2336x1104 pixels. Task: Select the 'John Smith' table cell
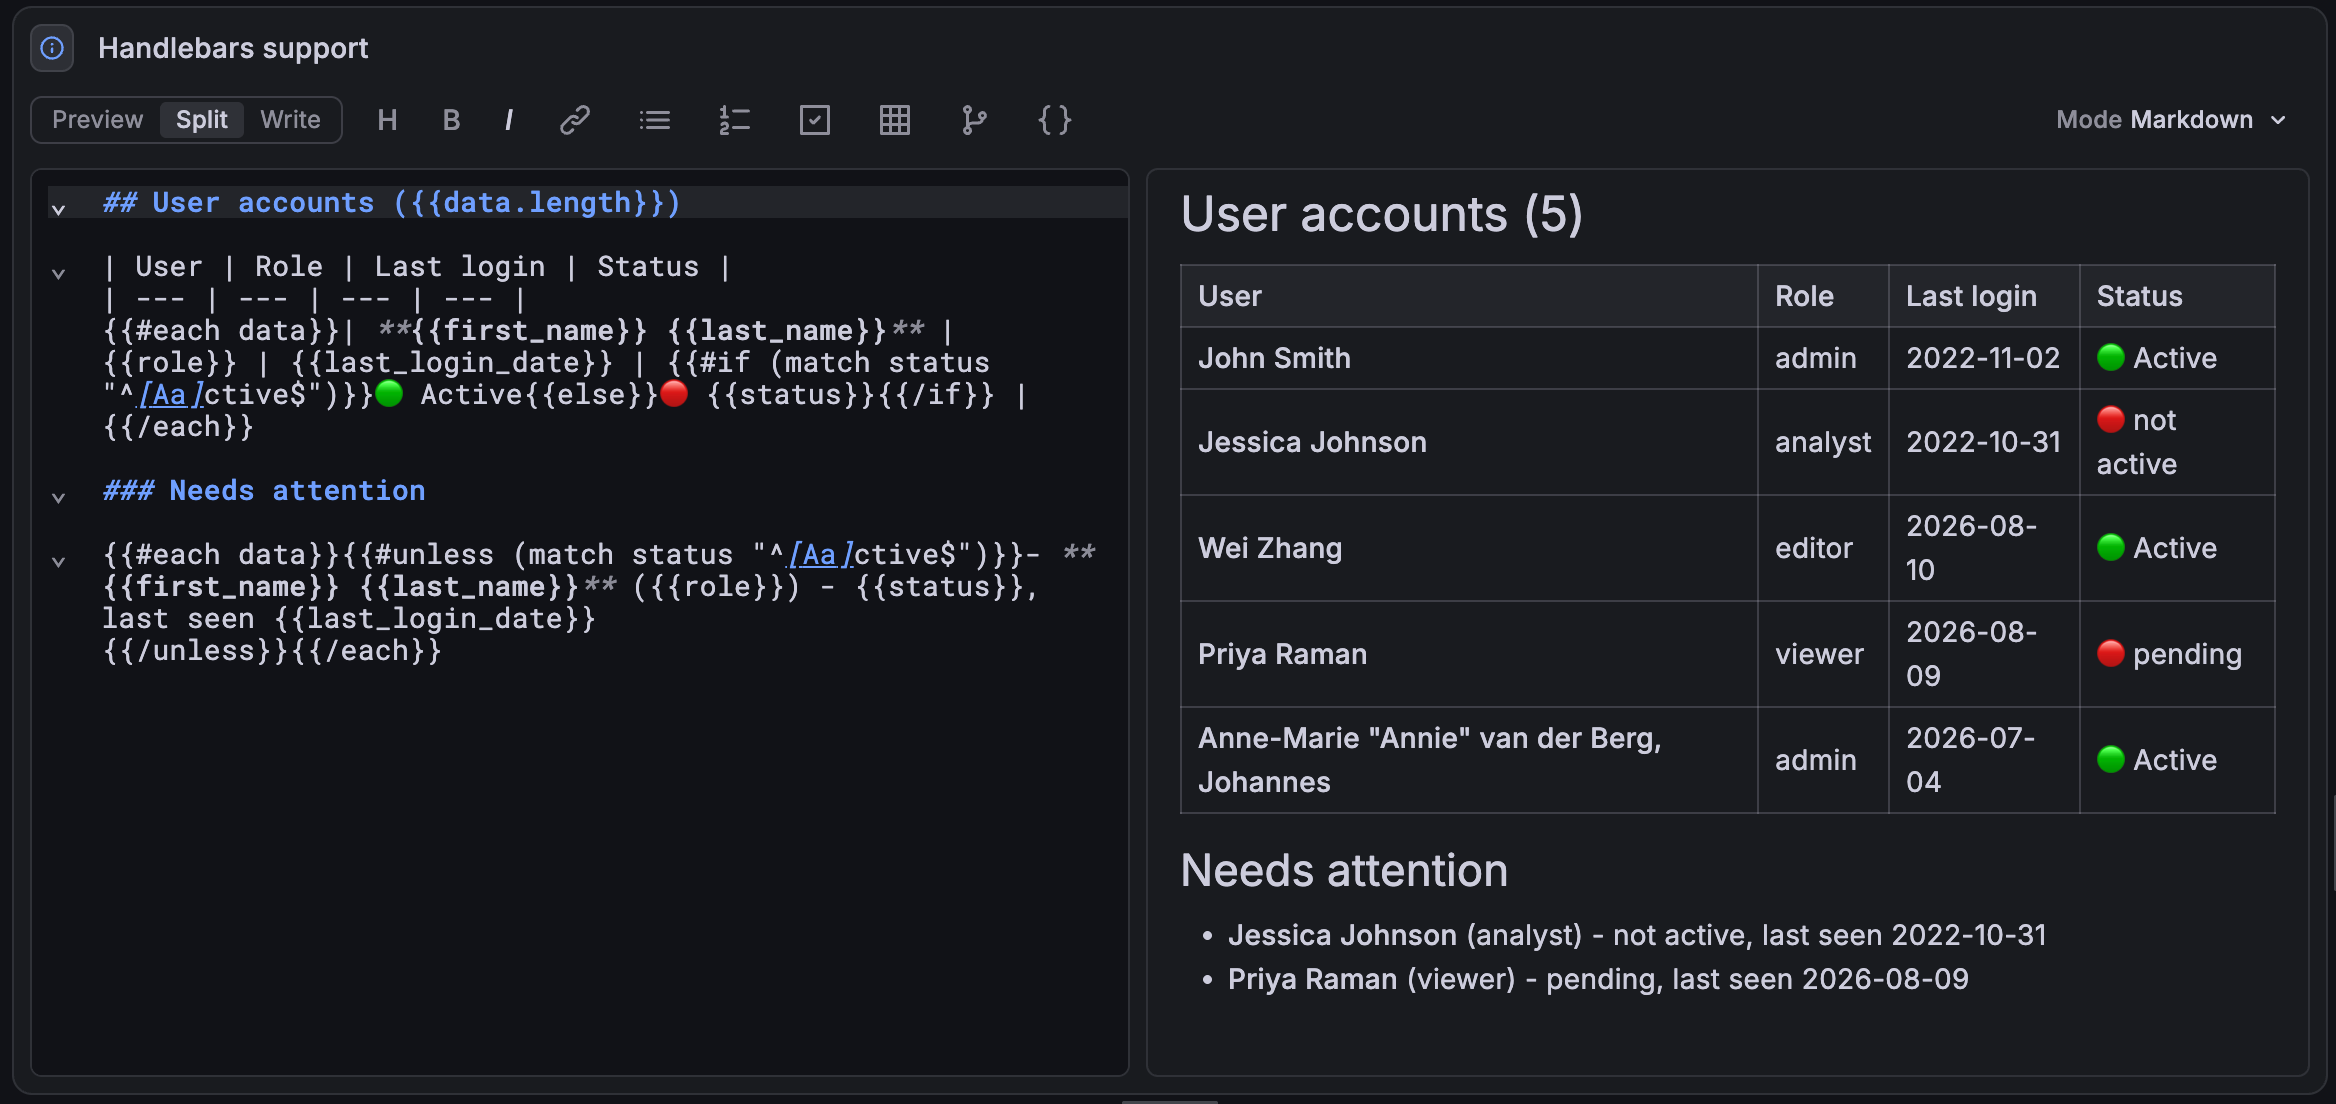click(1469, 358)
